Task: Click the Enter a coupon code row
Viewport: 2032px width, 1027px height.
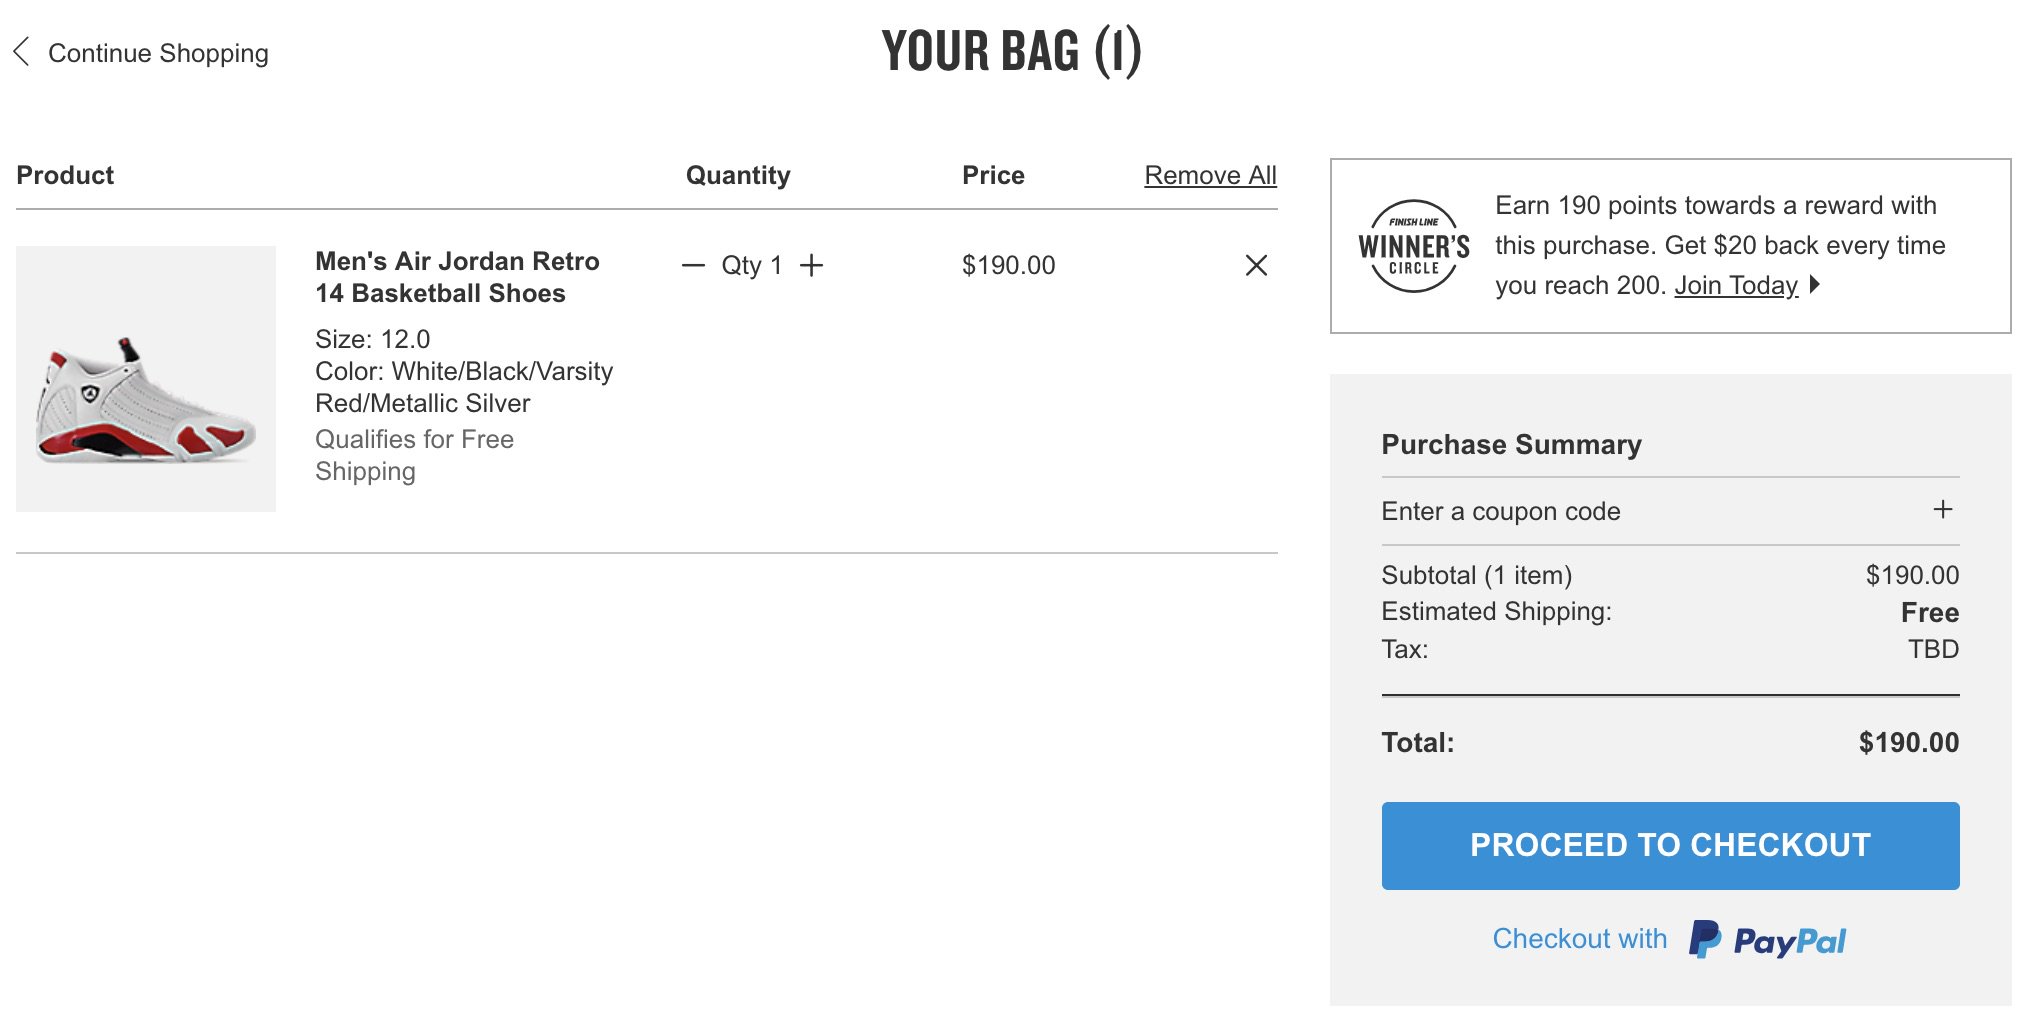Action: coord(1670,511)
